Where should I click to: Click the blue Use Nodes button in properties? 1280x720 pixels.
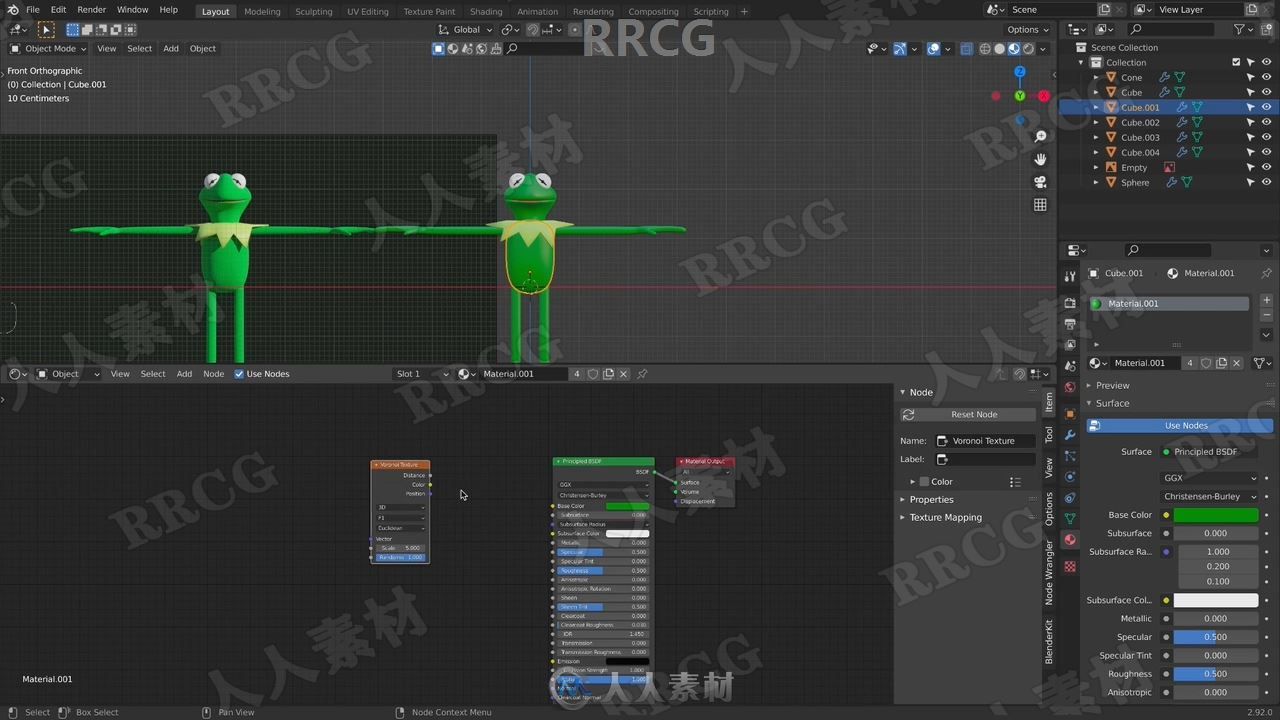tap(1180, 425)
